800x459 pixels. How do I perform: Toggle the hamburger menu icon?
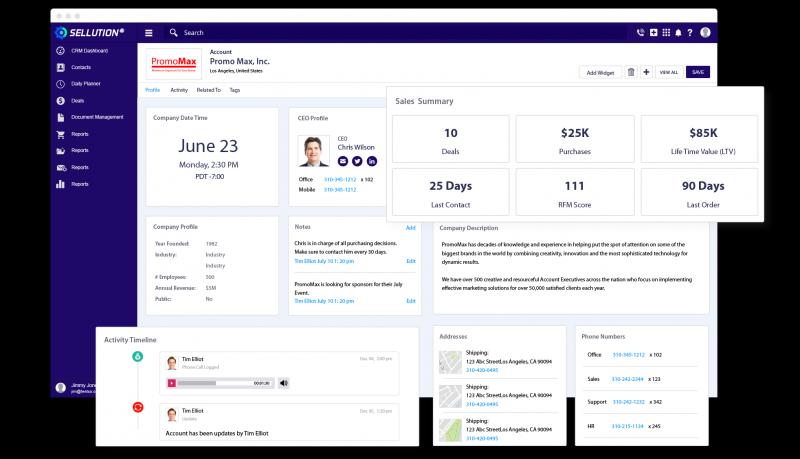tap(148, 33)
